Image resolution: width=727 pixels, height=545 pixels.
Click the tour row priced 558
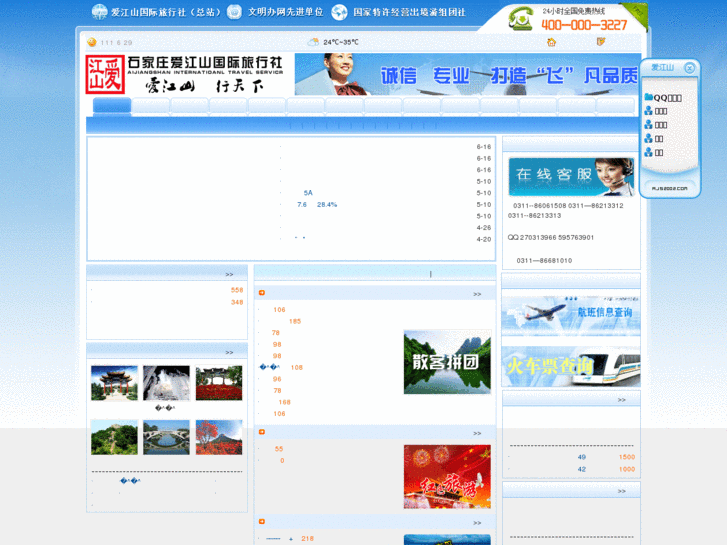tap(167, 290)
